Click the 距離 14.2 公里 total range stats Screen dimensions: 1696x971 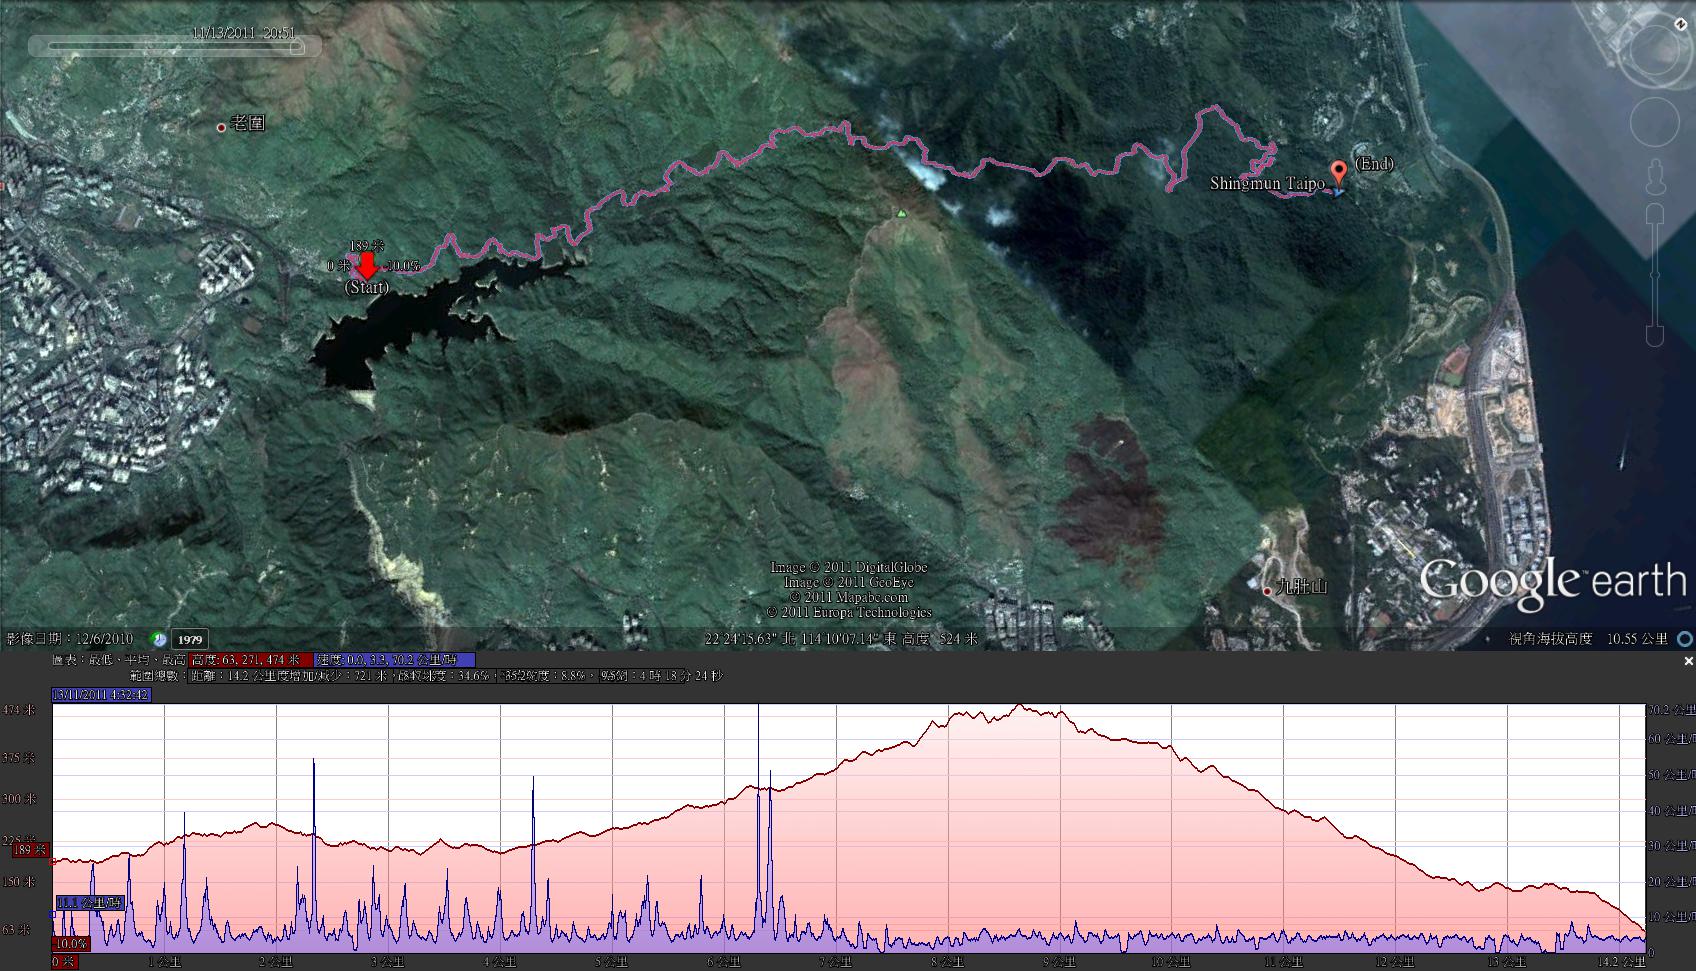tap(232, 676)
